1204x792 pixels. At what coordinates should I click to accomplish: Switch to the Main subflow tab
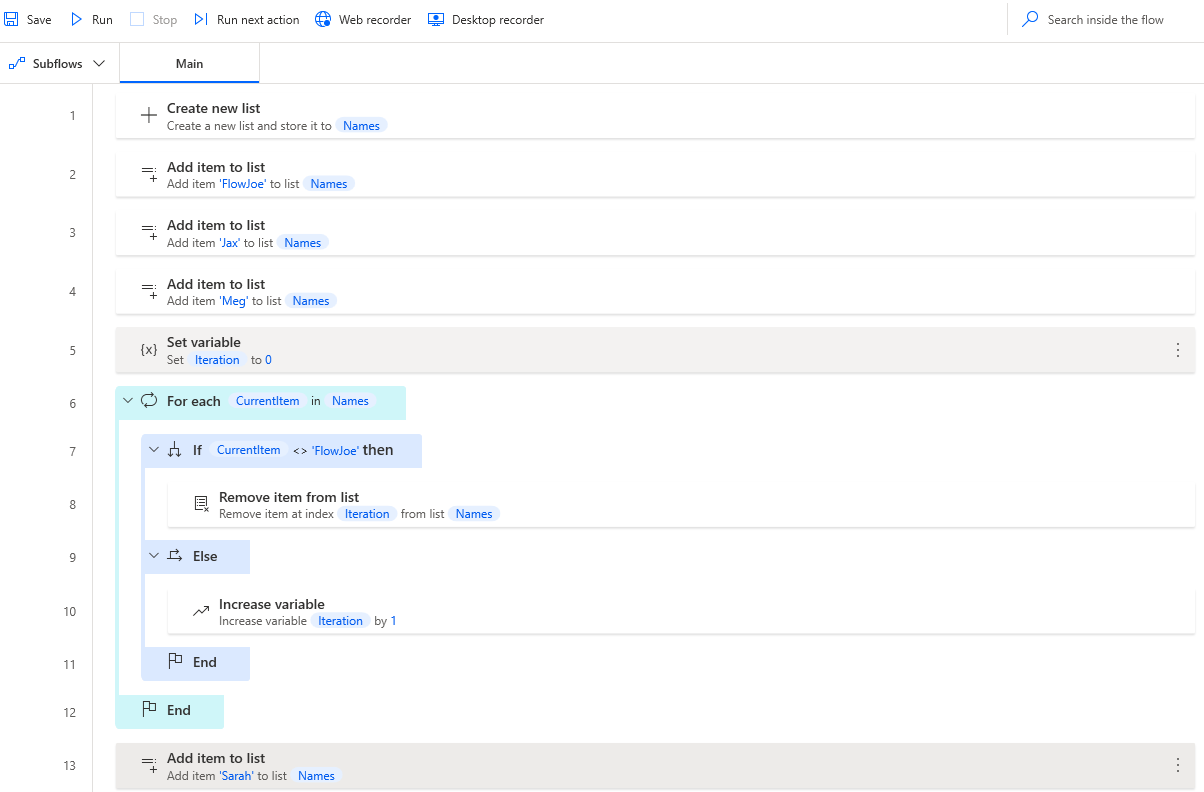coord(189,63)
